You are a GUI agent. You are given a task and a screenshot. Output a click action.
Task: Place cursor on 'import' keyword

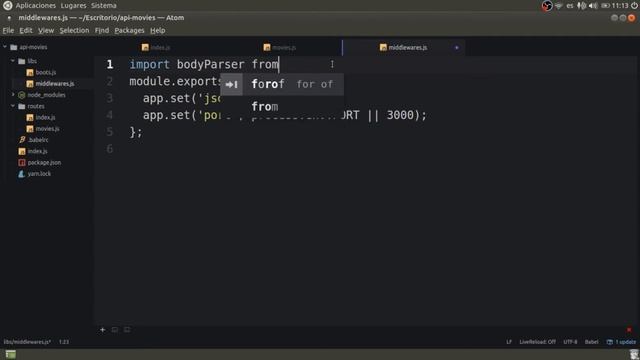(x=149, y=64)
